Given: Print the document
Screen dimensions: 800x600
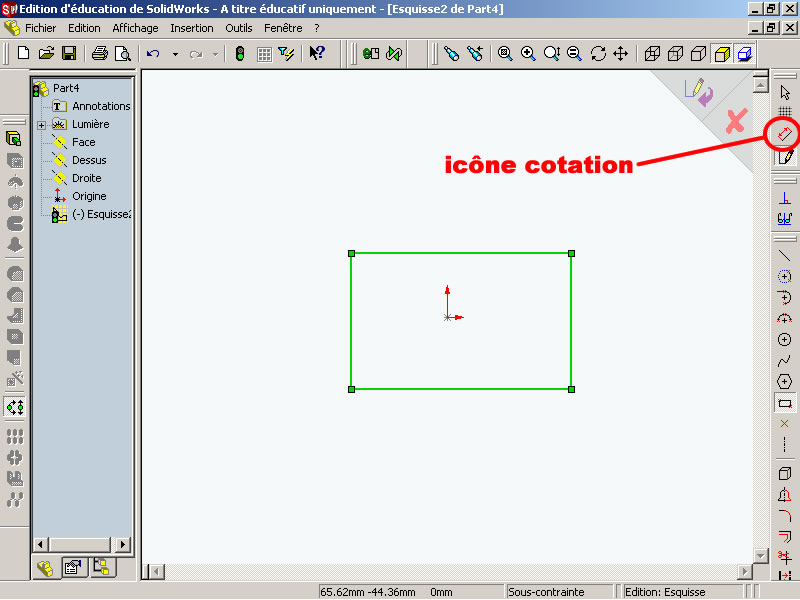Looking at the screenshot, I should [99, 53].
